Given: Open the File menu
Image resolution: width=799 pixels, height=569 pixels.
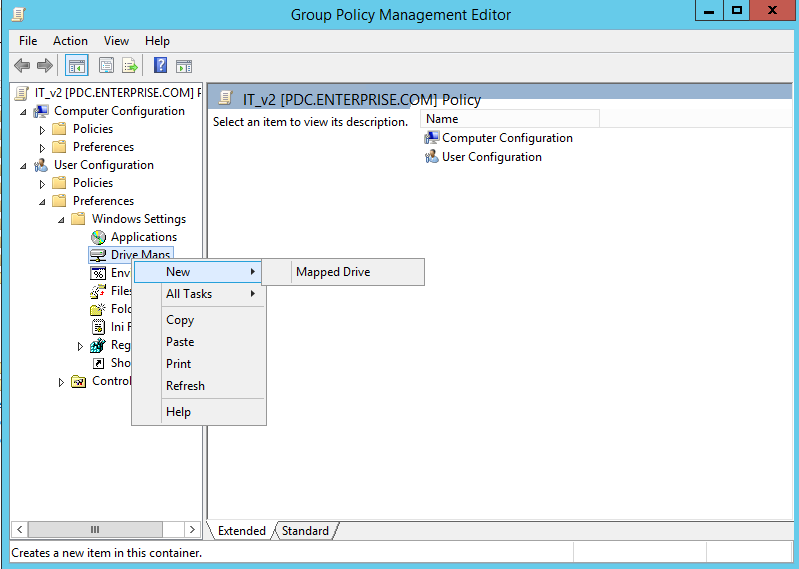Looking at the screenshot, I should [x=28, y=41].
